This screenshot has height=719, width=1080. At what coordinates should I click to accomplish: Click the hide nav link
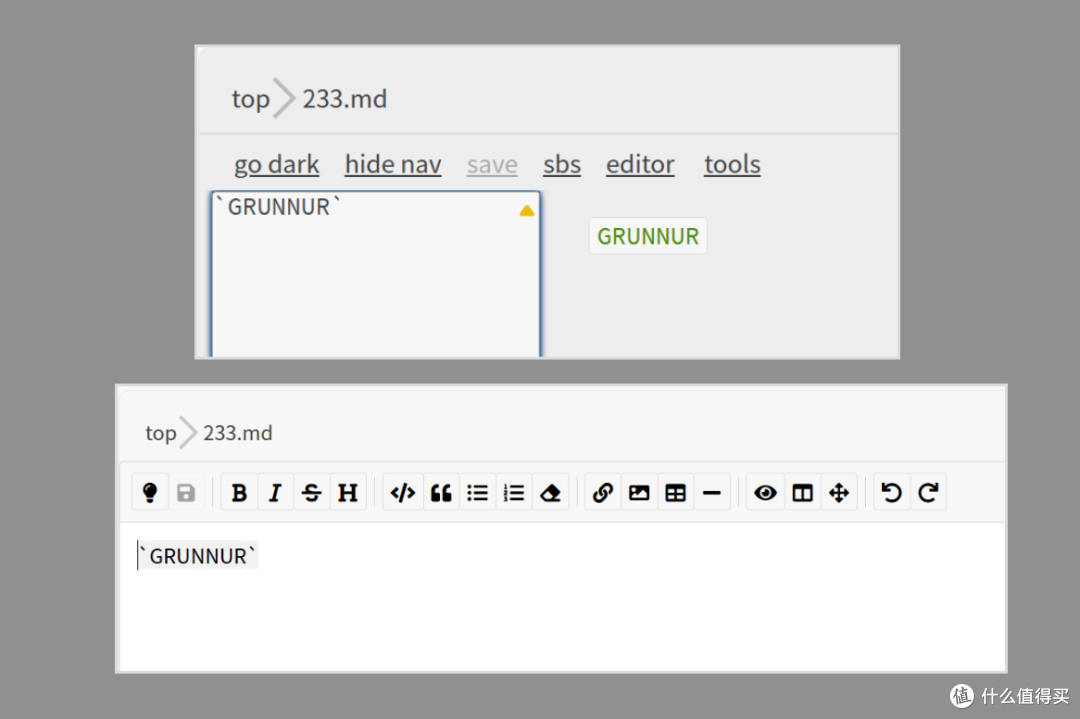point(393,165)
